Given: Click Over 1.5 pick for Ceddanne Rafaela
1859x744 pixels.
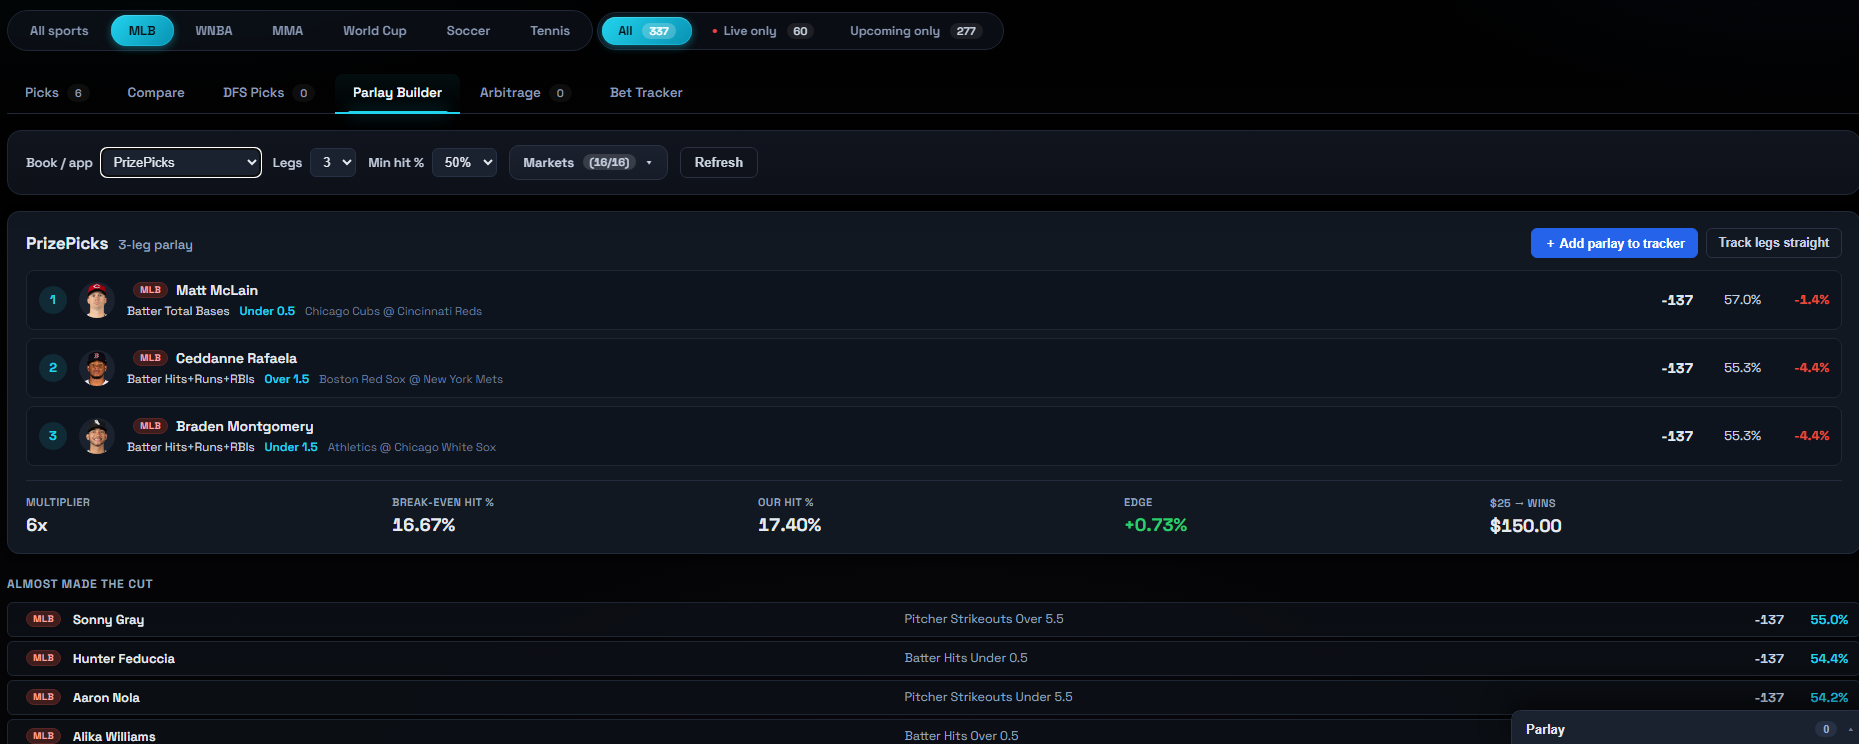Looking at the screenshot, I should (x=287, y=379).
